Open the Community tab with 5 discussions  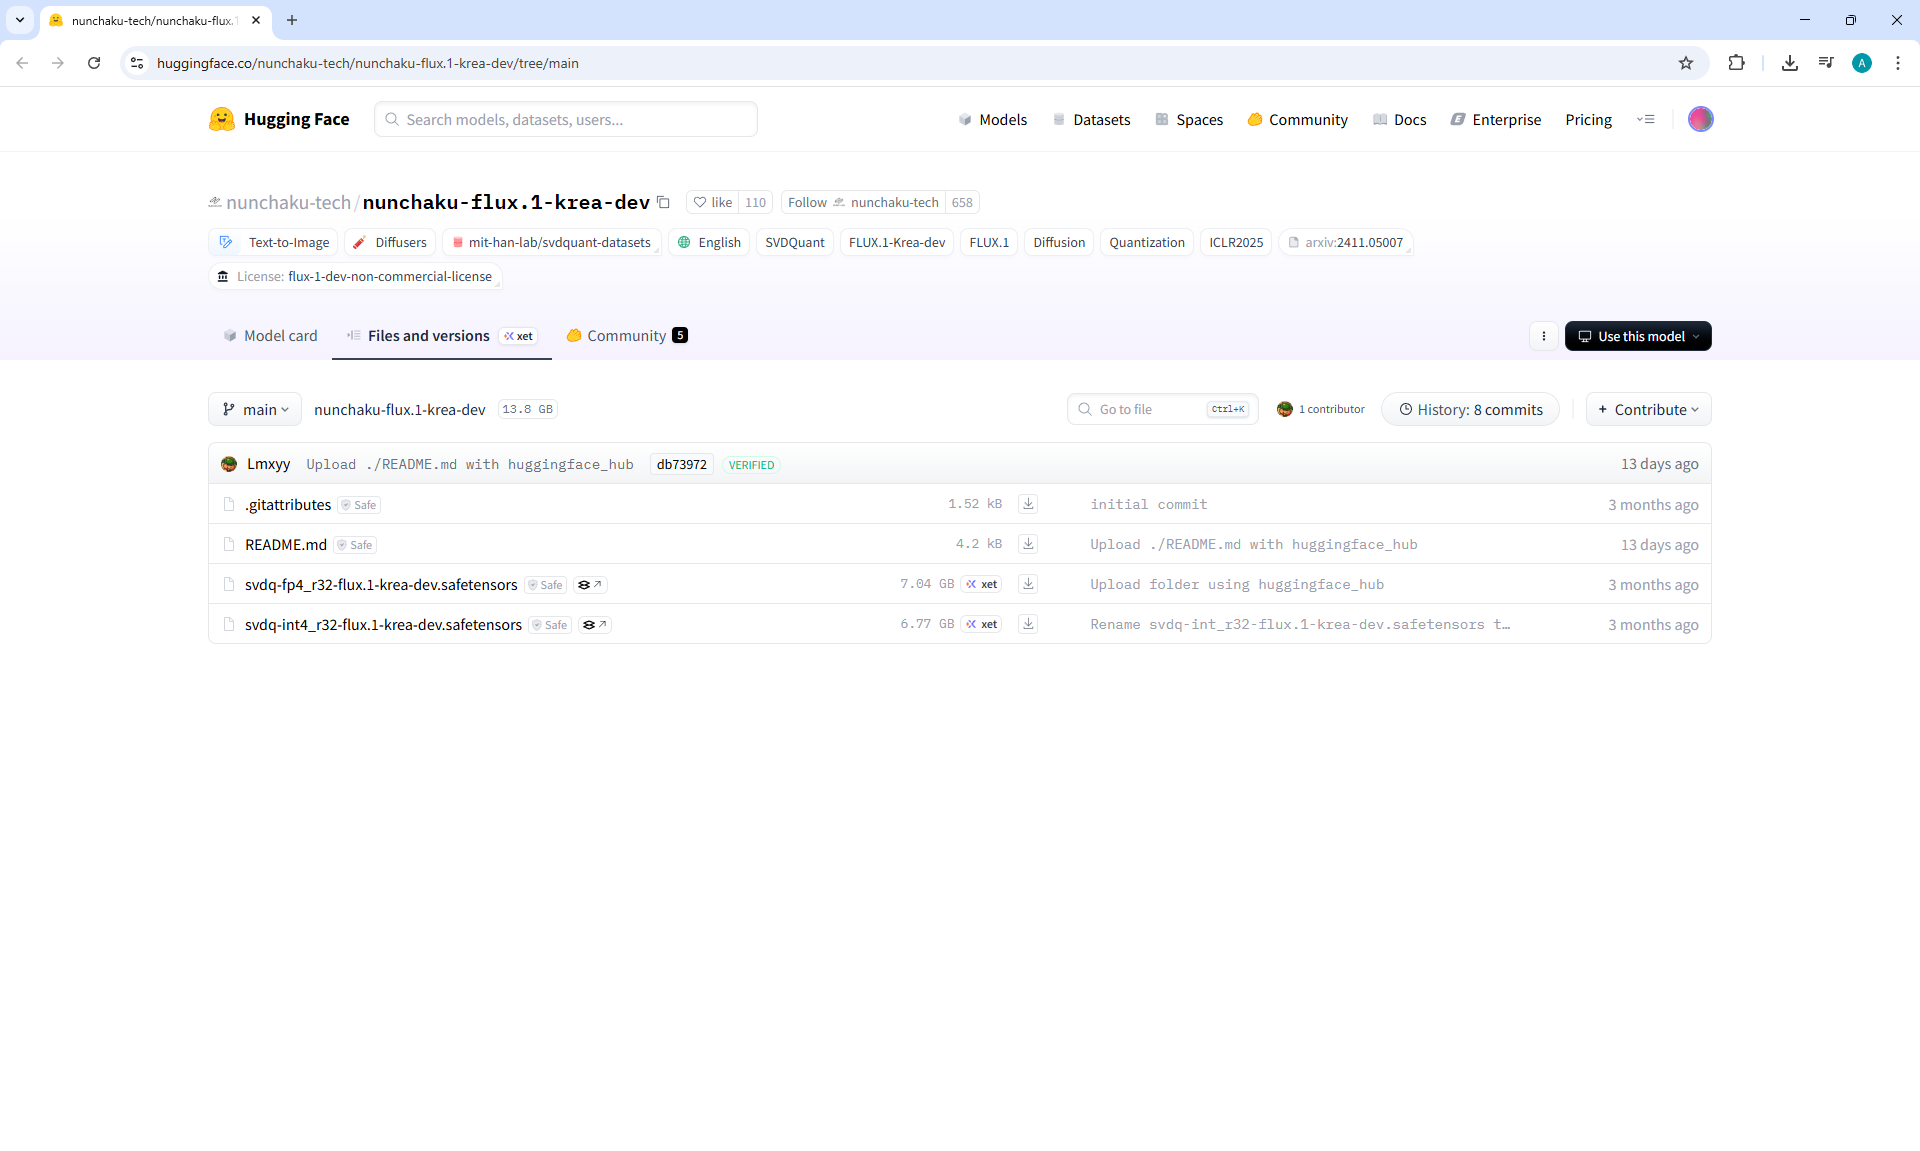click(627, 336)
